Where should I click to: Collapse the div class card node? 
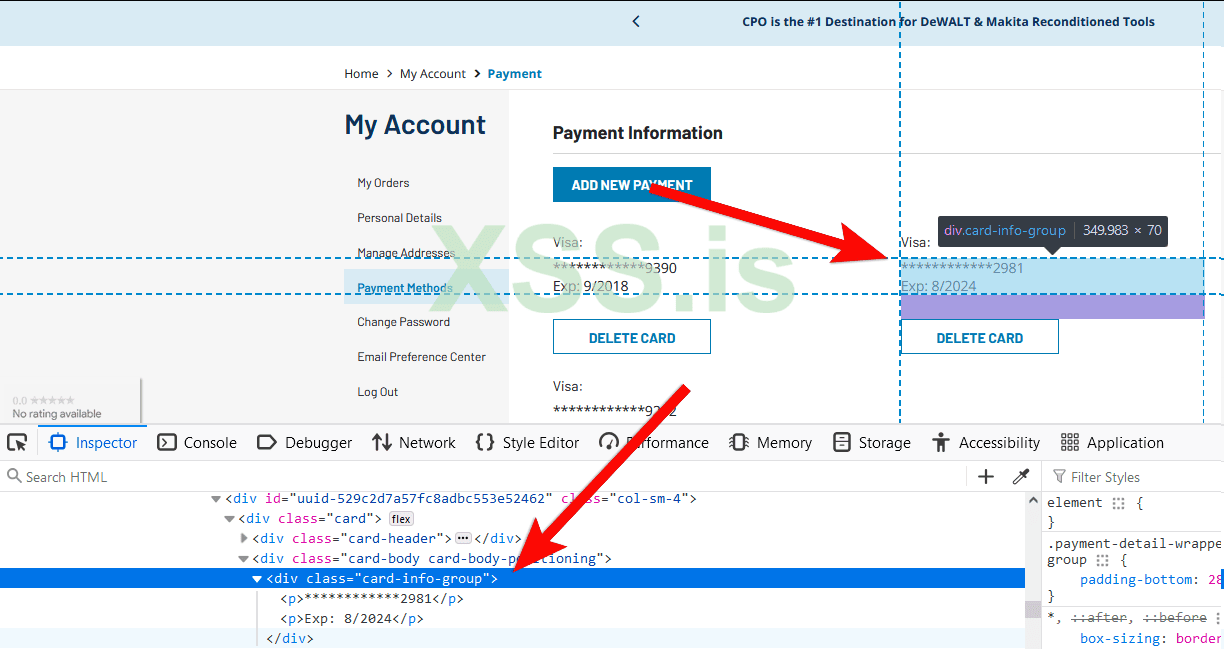(x=230, y=519)
